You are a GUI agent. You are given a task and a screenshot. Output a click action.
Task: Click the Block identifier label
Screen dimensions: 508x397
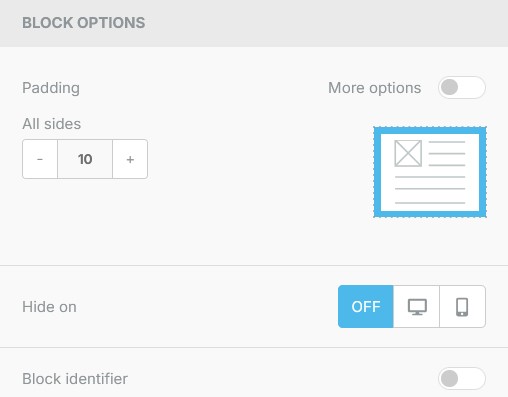(75, 379)
